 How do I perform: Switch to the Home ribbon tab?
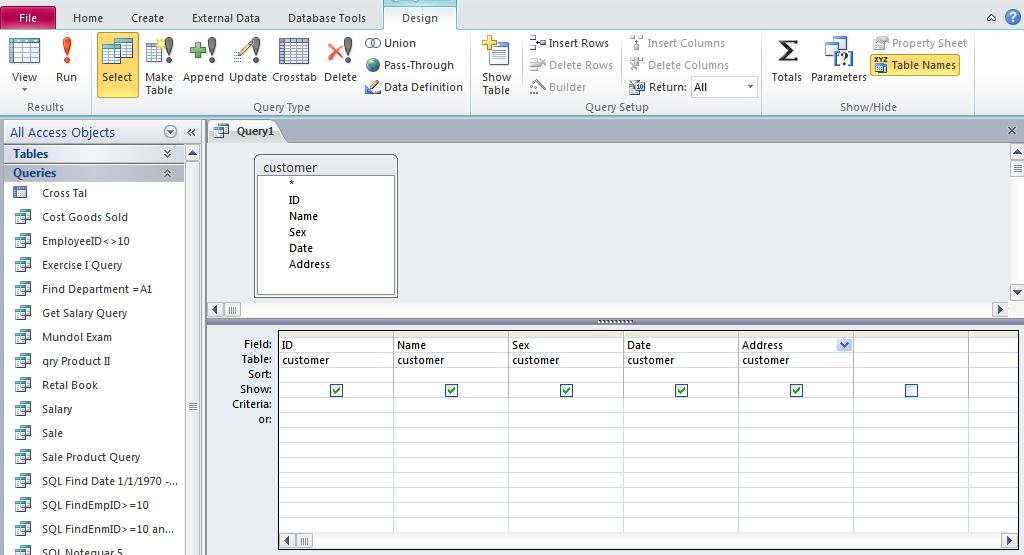coord(88,18)
